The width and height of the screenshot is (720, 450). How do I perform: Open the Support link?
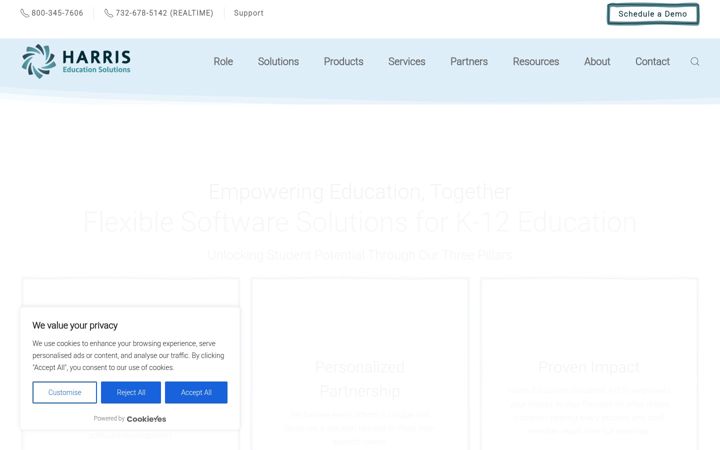point(248,13)
